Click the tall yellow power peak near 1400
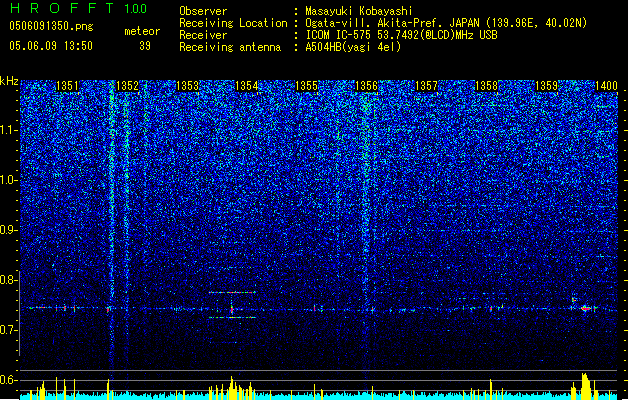The height and width of the screenshot is (400, 629). 586,386
